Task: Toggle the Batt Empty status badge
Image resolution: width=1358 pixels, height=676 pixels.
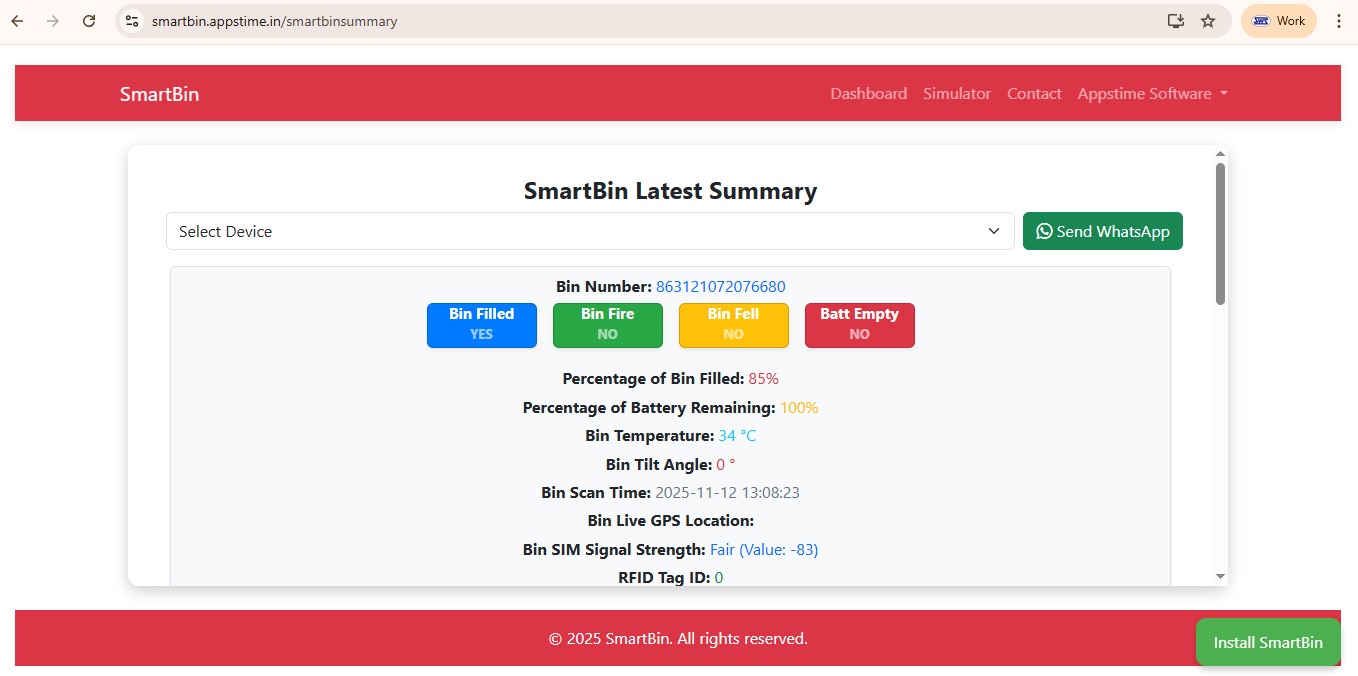Action: pyautogui.click(x=859, y=325)
